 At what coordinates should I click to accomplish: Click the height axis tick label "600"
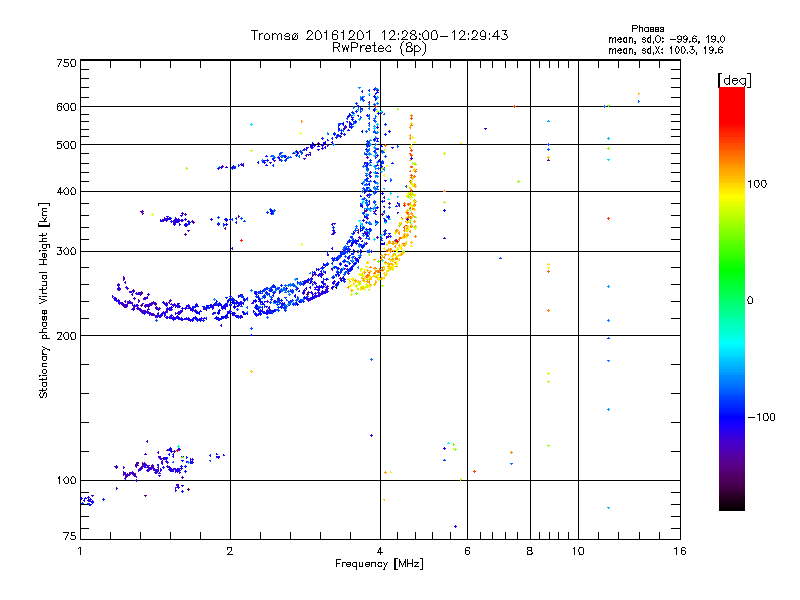[x=66, y=107]
